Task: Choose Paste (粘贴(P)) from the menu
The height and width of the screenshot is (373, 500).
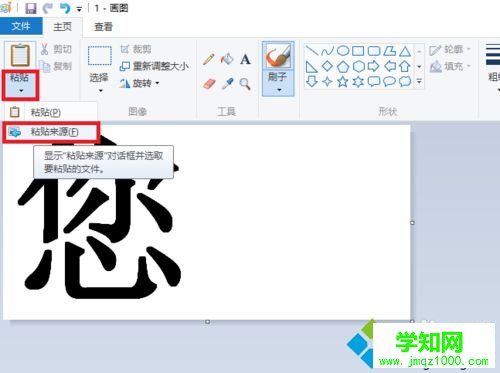Action: (x=50, y=112)
